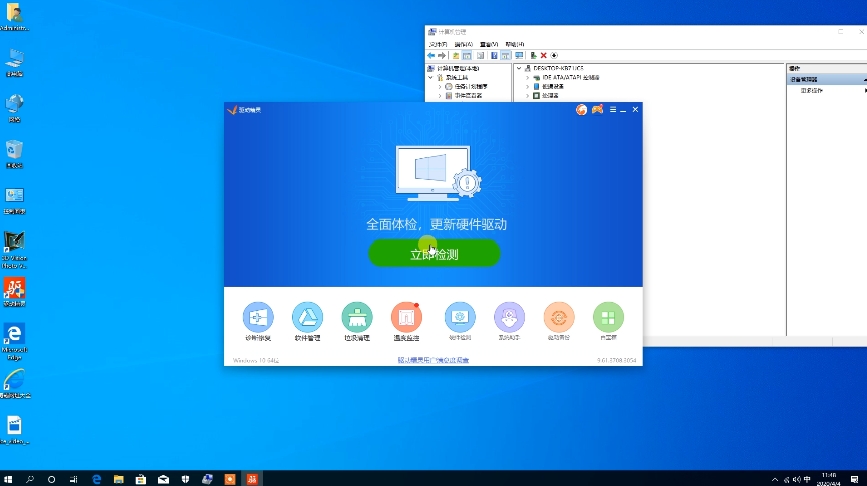
Task: Select the 驱动精灵 desktop shortcut
Action: 14,292
